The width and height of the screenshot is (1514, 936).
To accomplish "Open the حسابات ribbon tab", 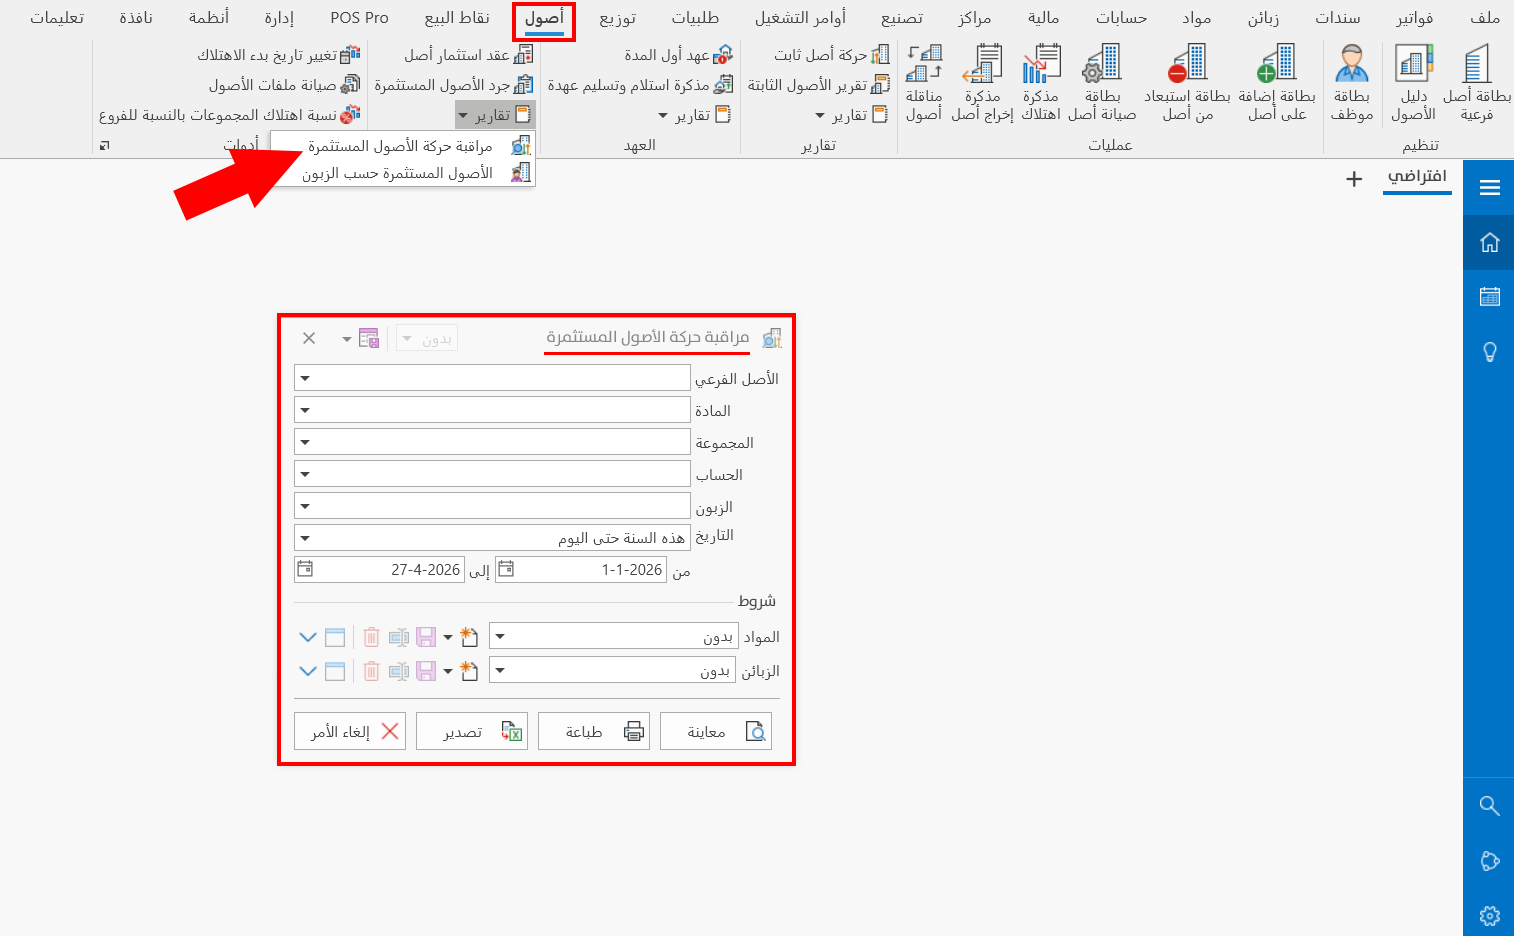I will coord(1121,18).
